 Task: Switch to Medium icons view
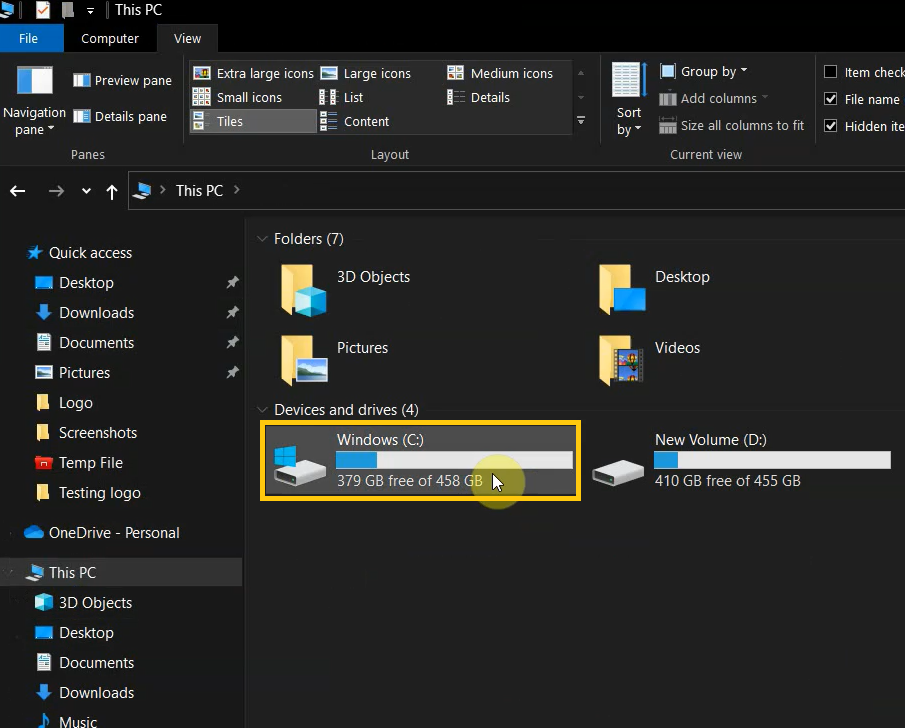501,72
